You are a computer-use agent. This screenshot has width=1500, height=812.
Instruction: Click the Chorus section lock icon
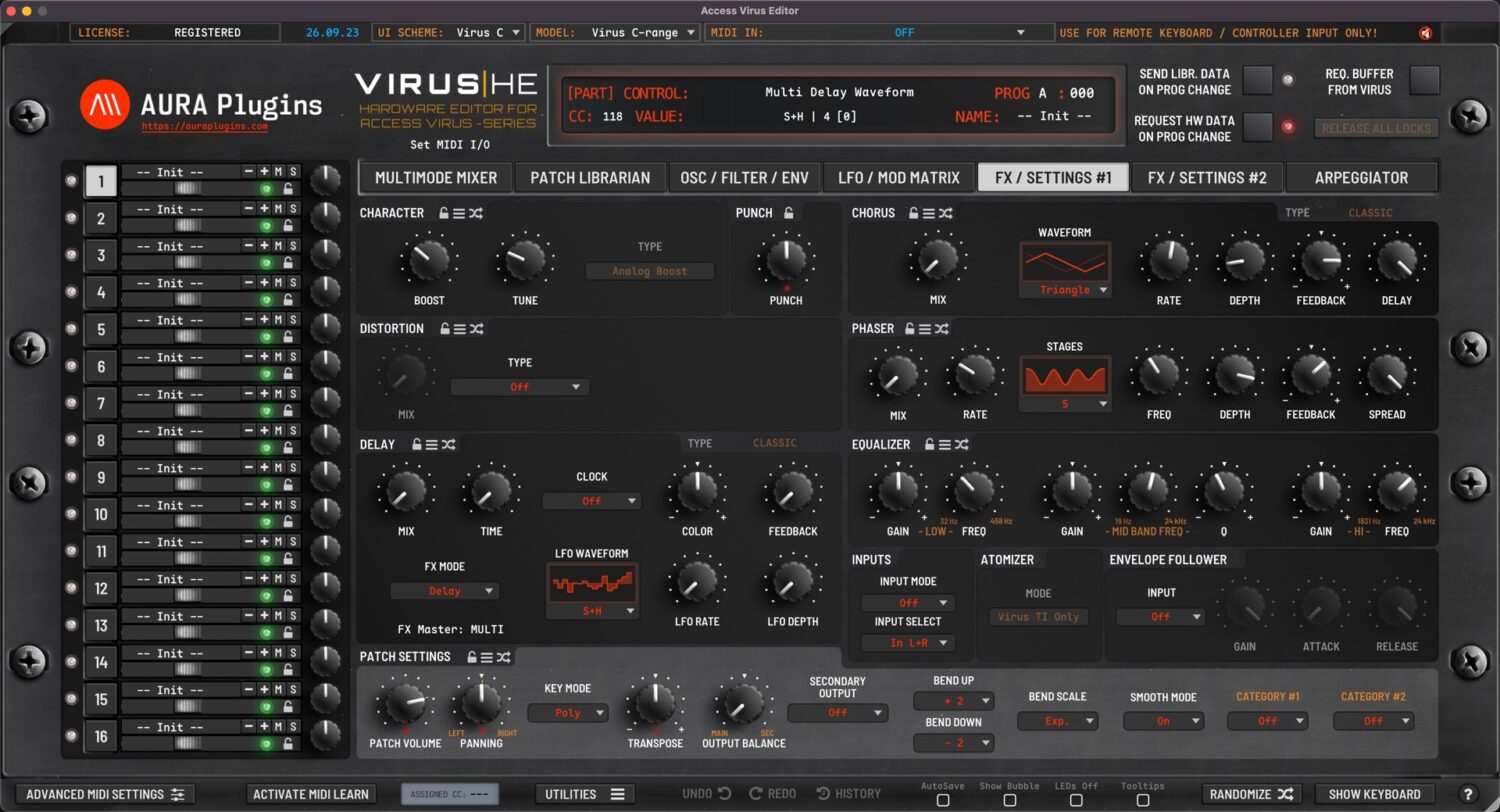[x=914, y=213]
